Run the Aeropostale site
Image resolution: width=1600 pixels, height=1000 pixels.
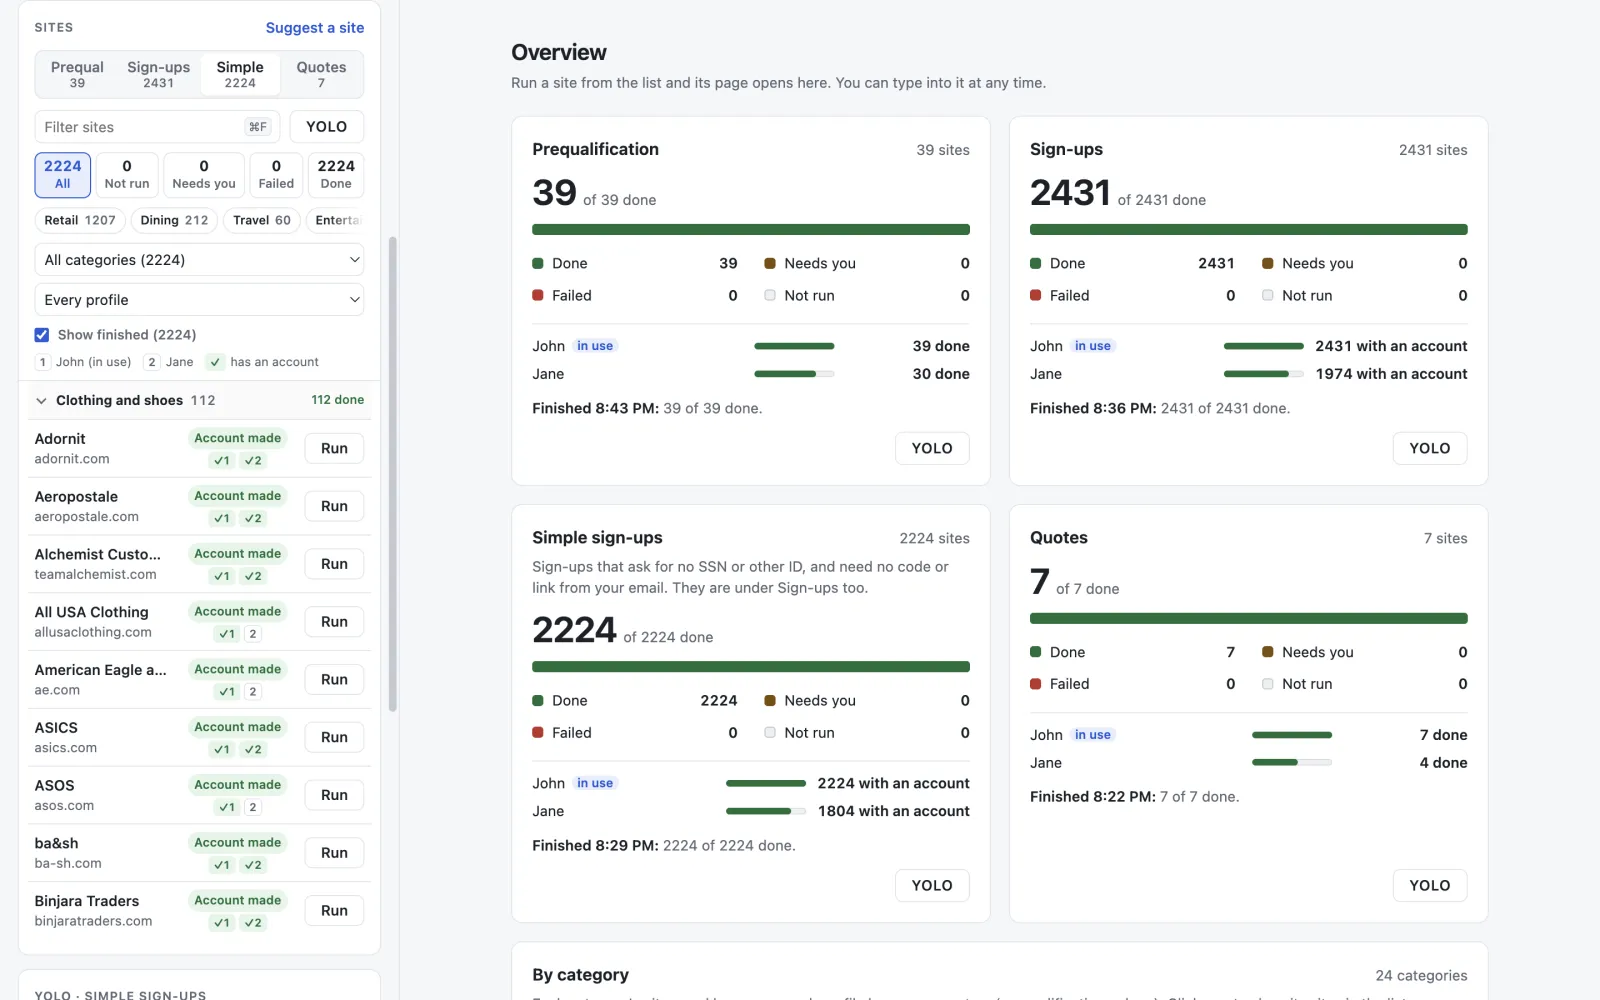[x=334, y=506]
